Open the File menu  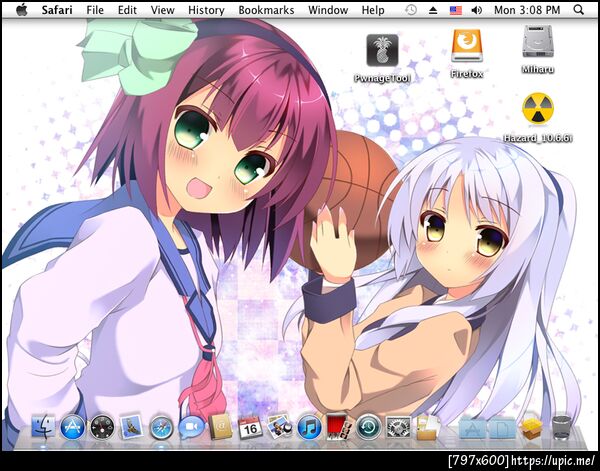95,10
